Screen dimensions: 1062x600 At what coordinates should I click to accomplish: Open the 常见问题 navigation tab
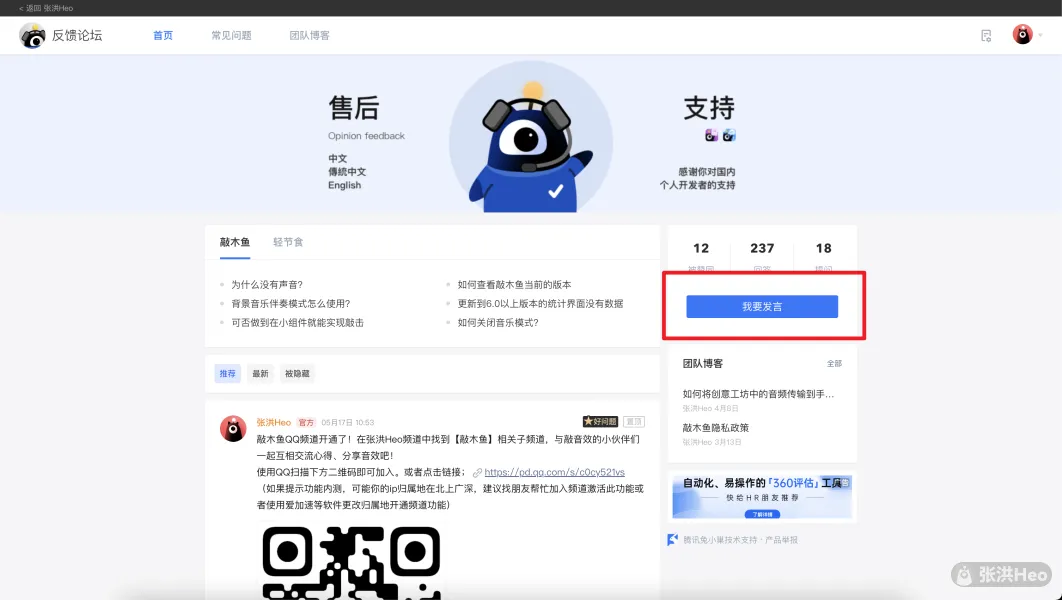click(231, 35)
